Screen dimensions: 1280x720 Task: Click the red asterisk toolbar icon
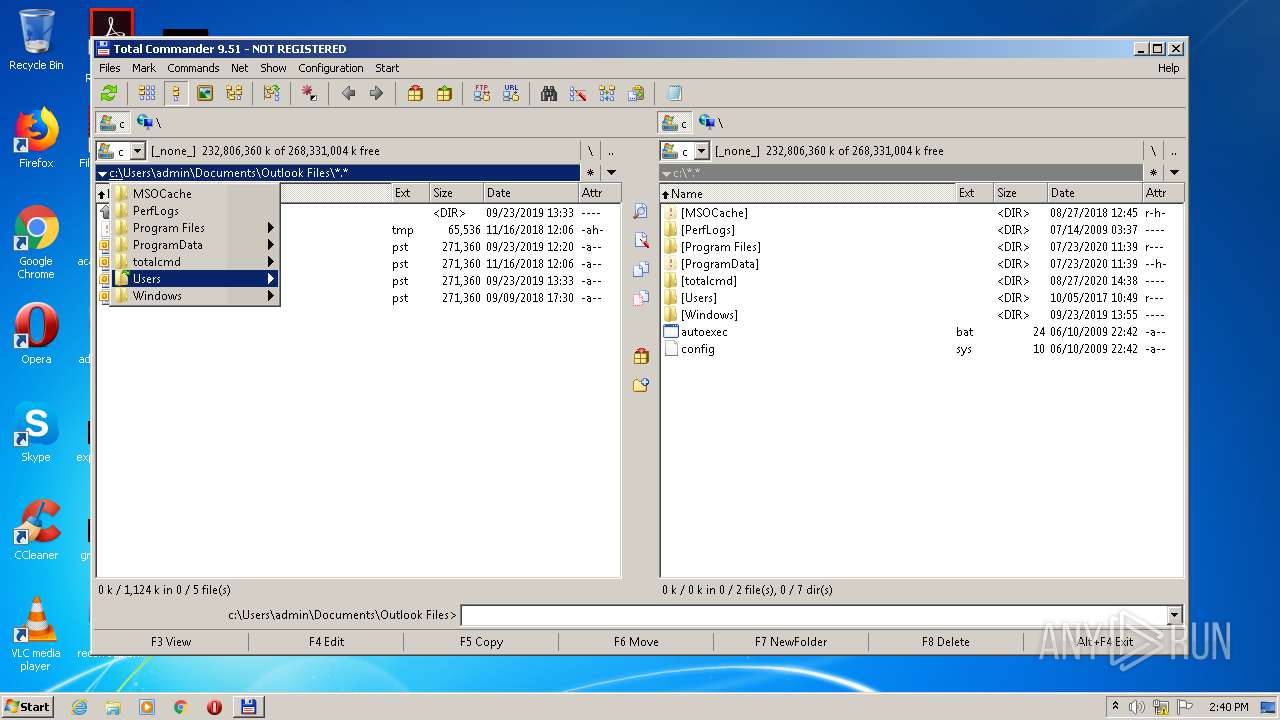point(309,93)
